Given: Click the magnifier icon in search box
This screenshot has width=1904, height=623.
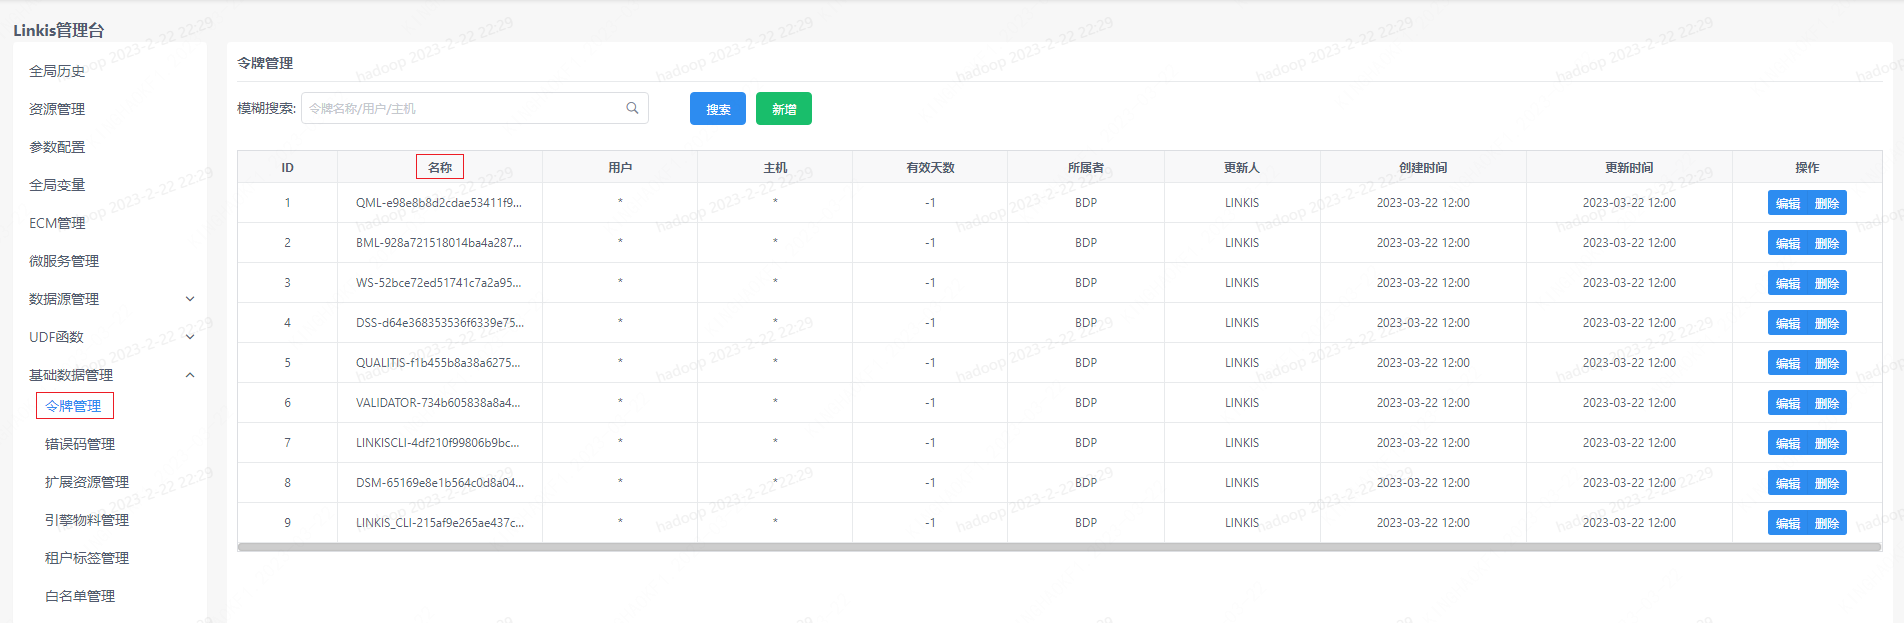Looking at the screenshot, I should click(632, 108).
